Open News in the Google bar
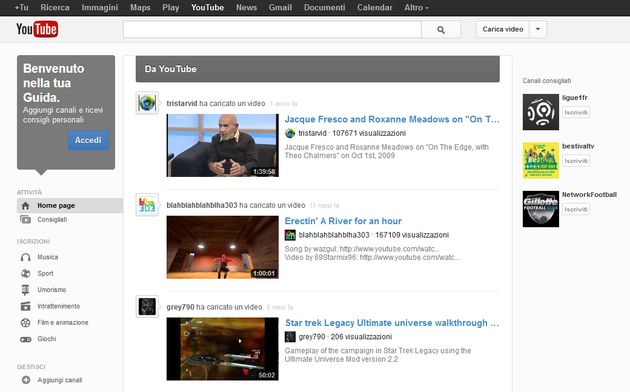 tap(246, 8)
